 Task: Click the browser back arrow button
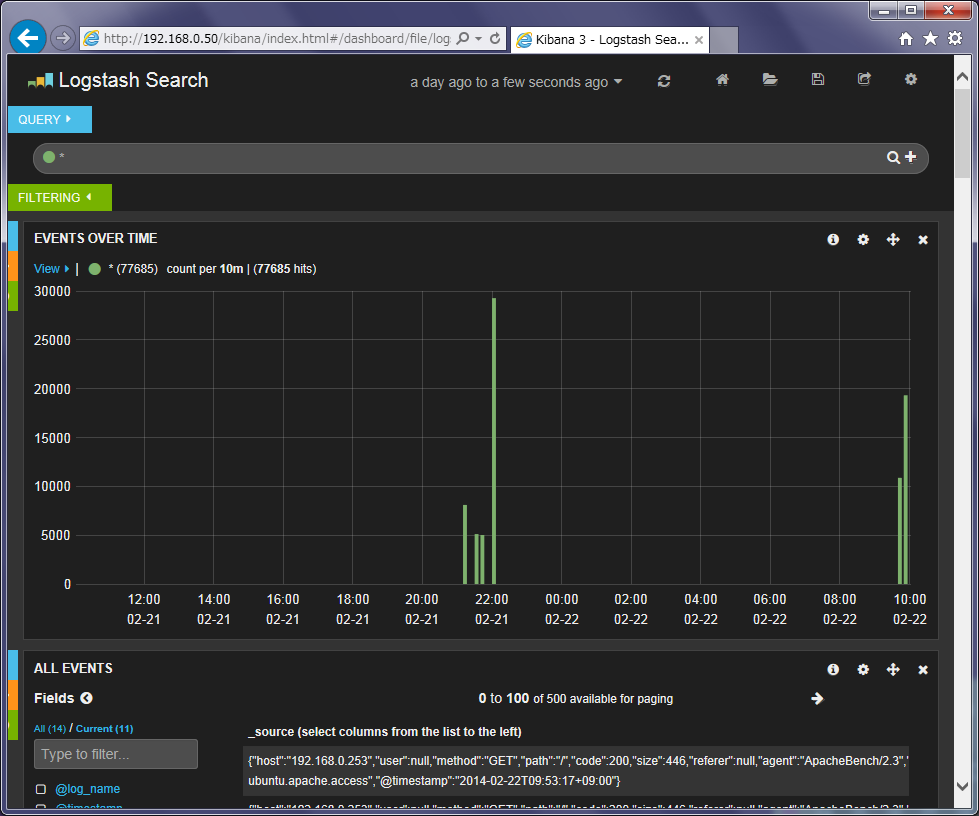pos(28,38)
